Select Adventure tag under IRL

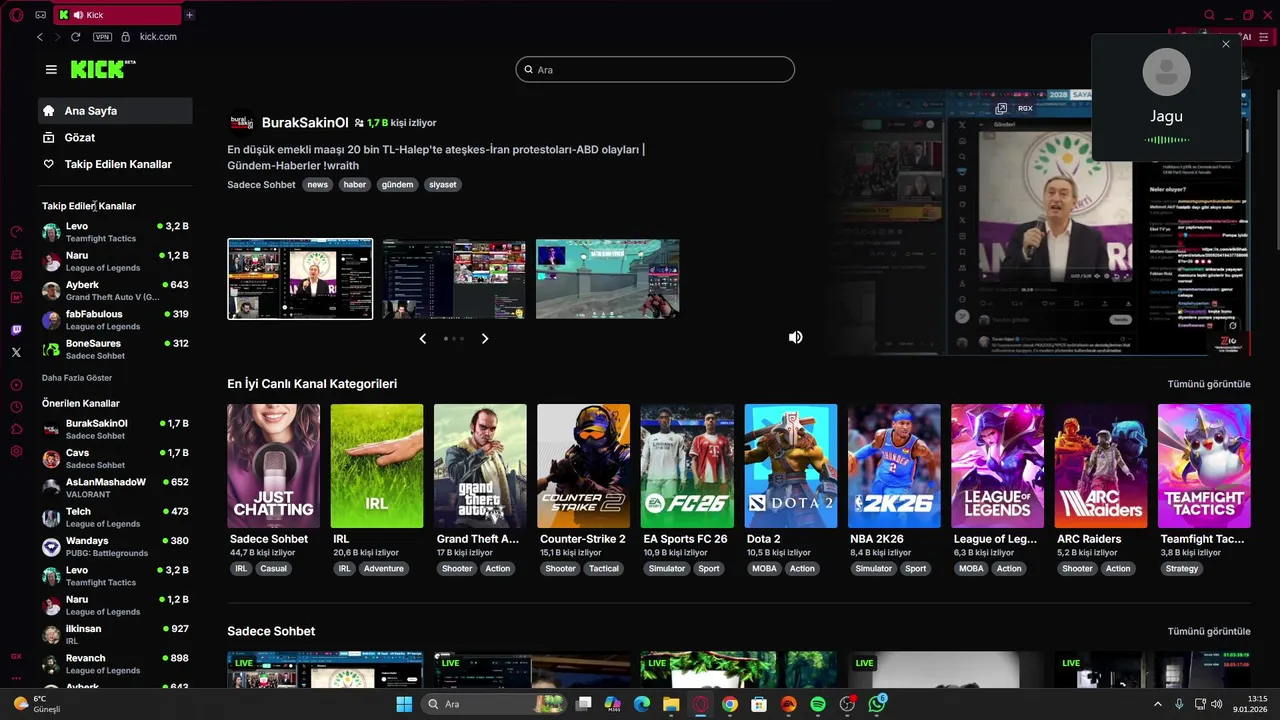[383, 568]
